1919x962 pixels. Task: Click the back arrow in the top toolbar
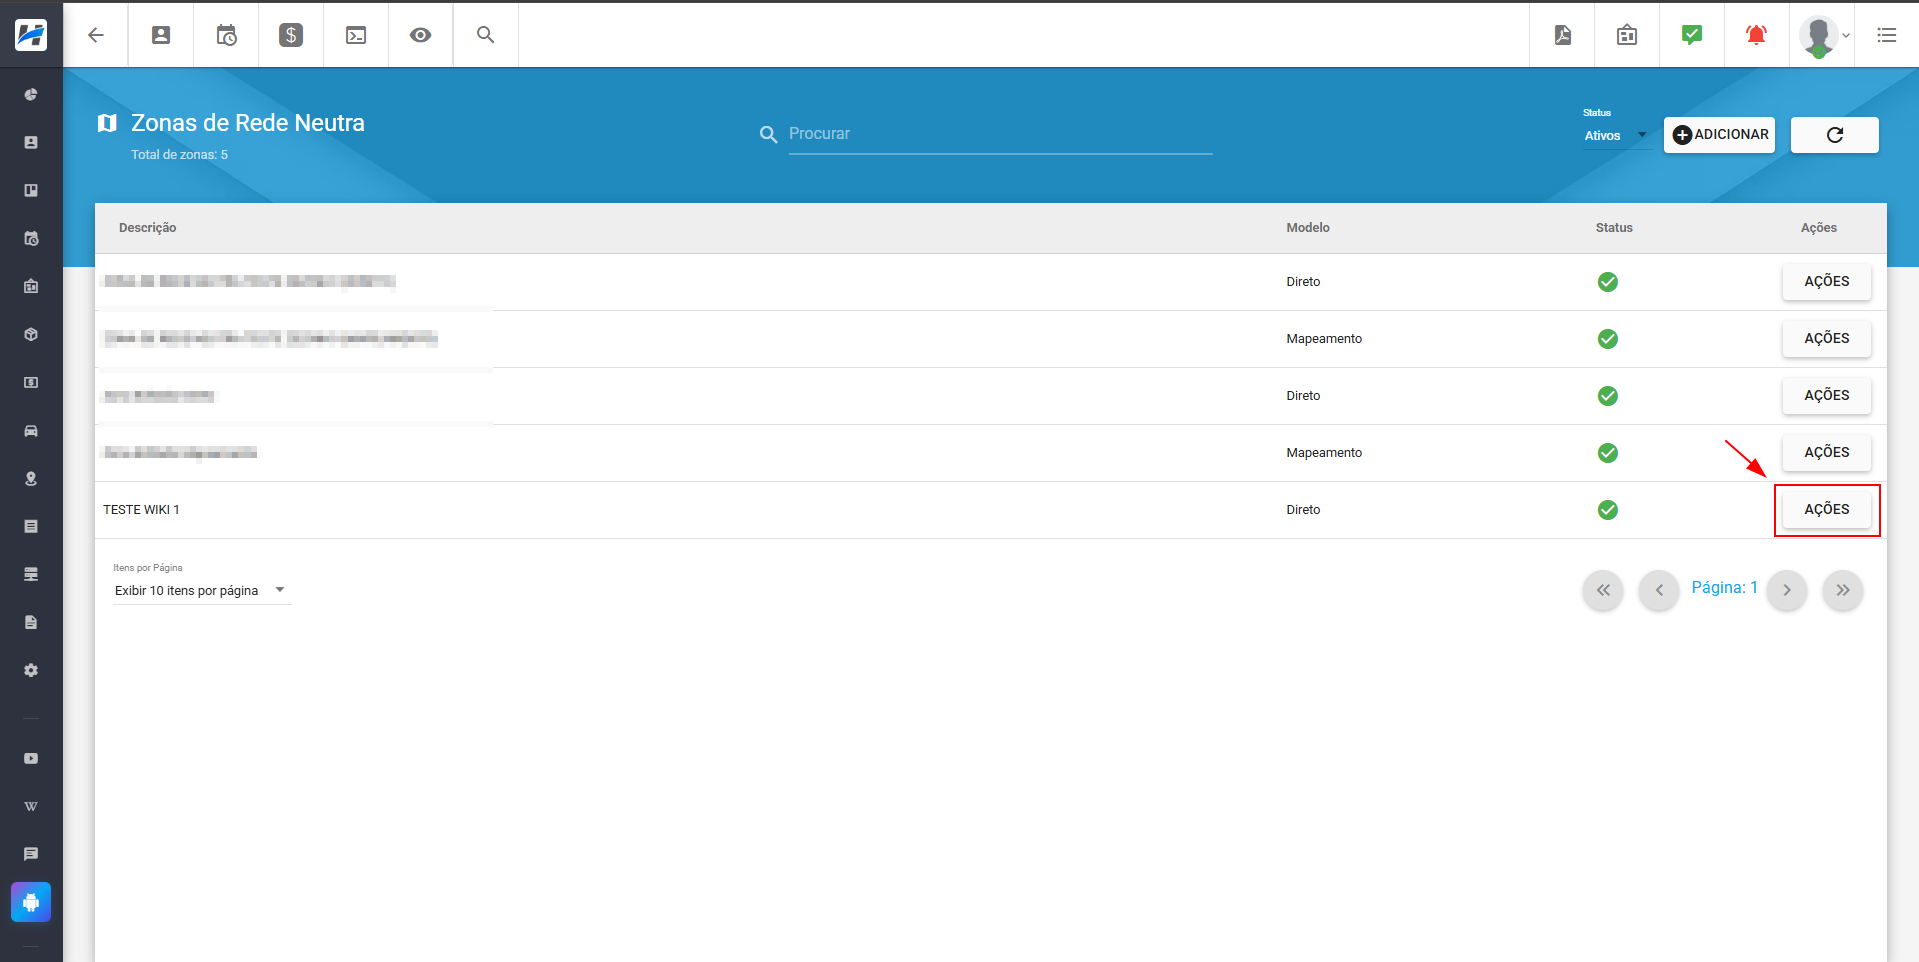click(96, 35)
